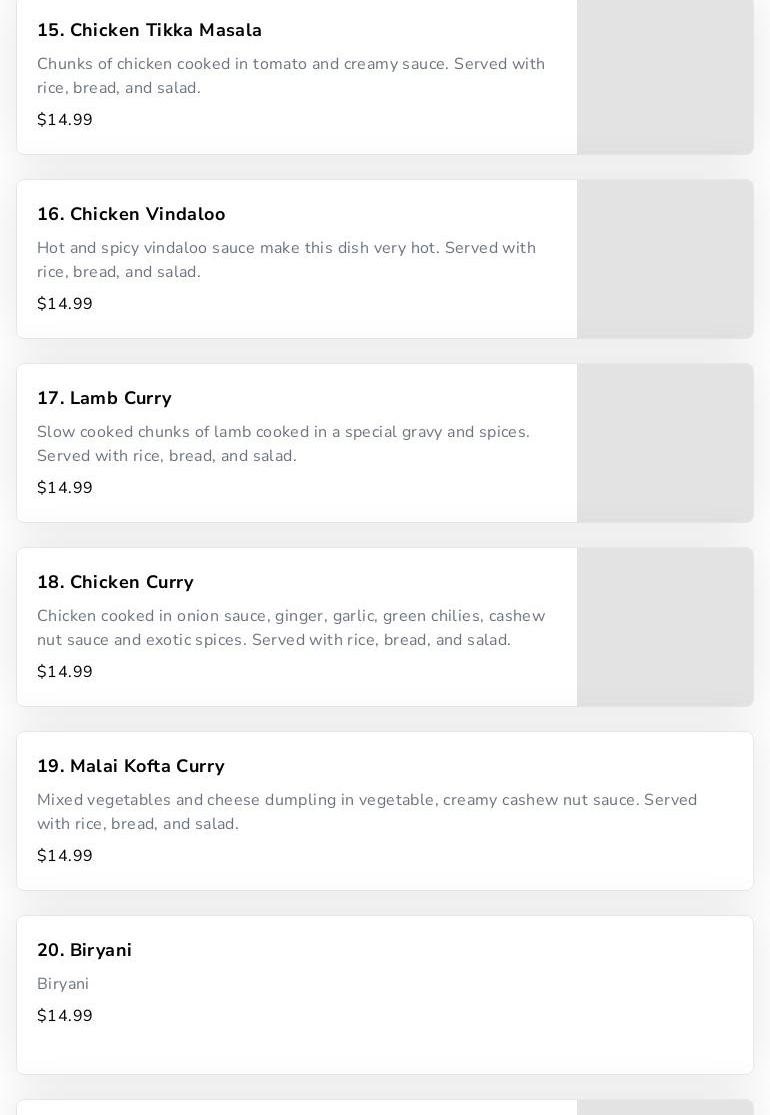770x1115 pixels.
Task: Select the Chicken Vindaloo item title
Action: click(131, 215)
